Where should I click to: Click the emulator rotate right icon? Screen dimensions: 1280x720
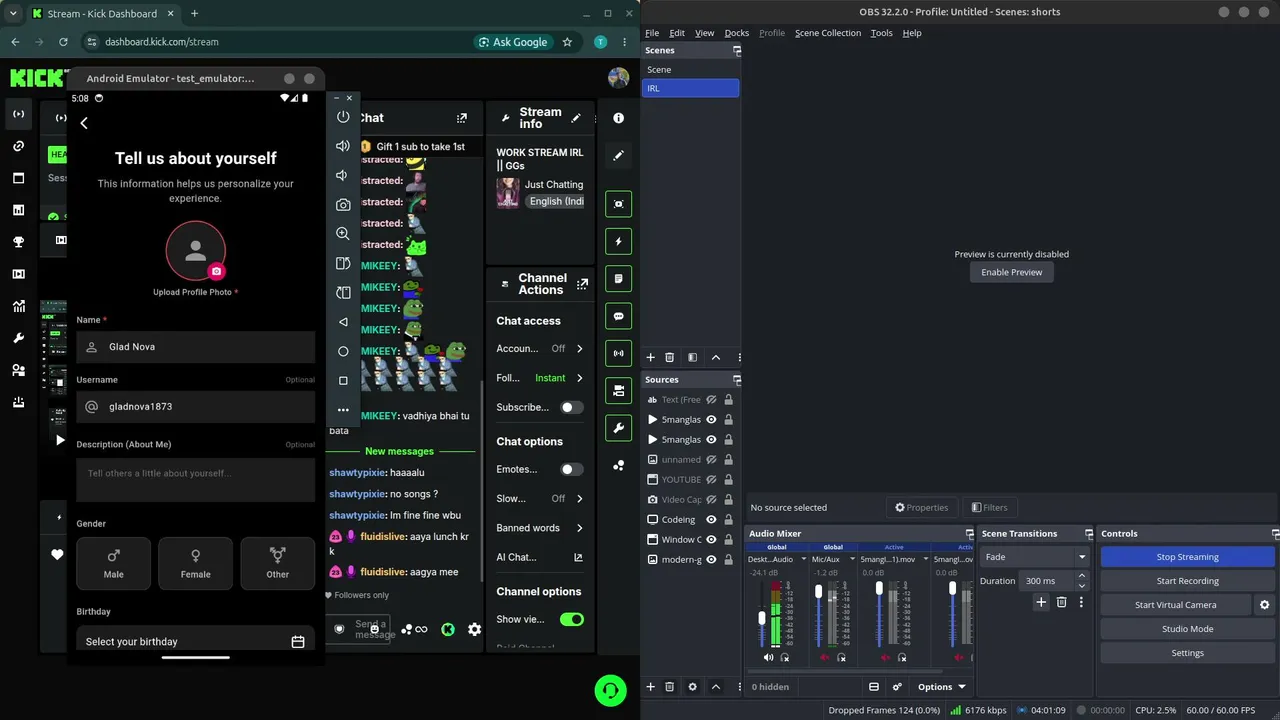[x=343, y=292]
